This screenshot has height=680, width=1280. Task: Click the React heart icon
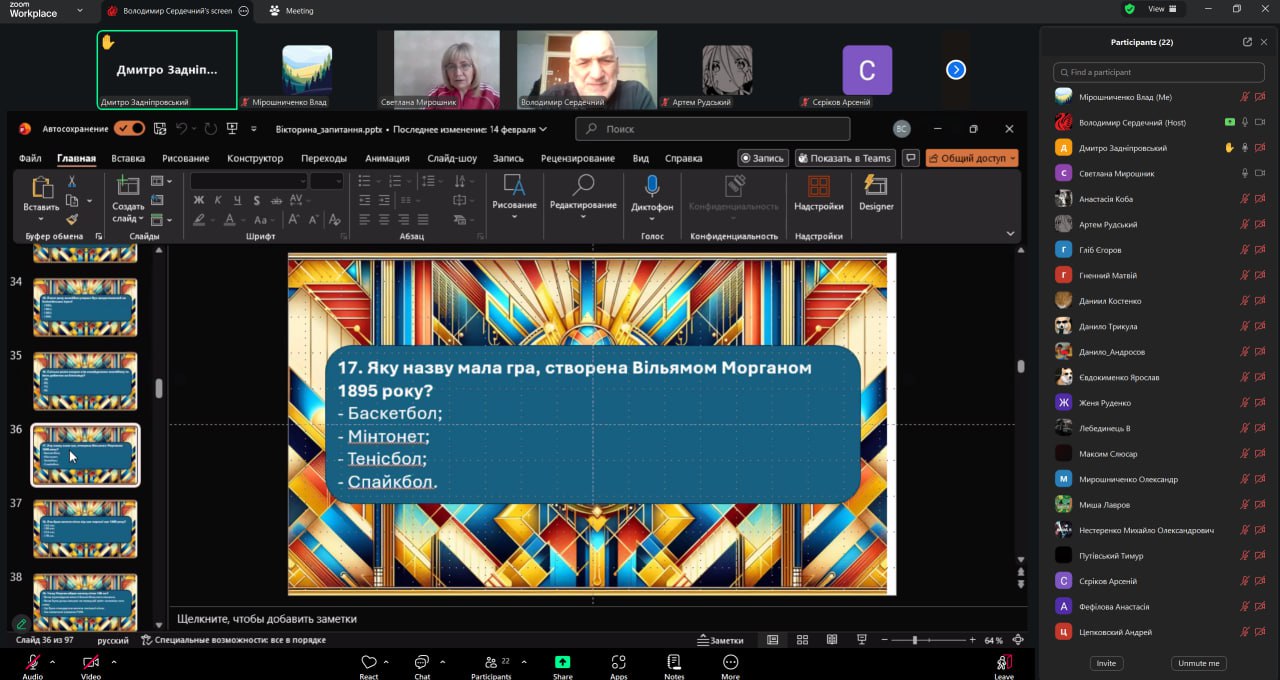[x=369, y=662]
